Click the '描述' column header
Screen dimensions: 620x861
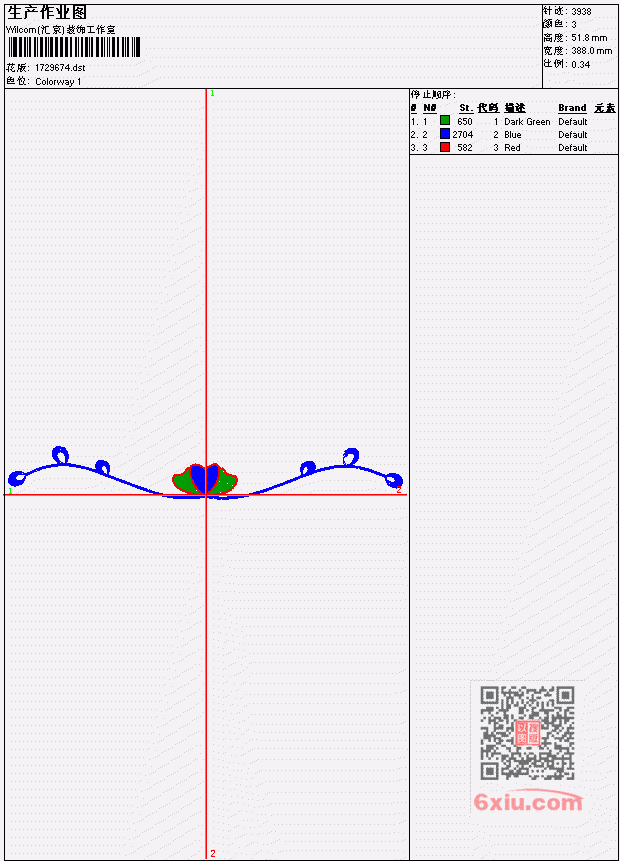pos(515,108)
